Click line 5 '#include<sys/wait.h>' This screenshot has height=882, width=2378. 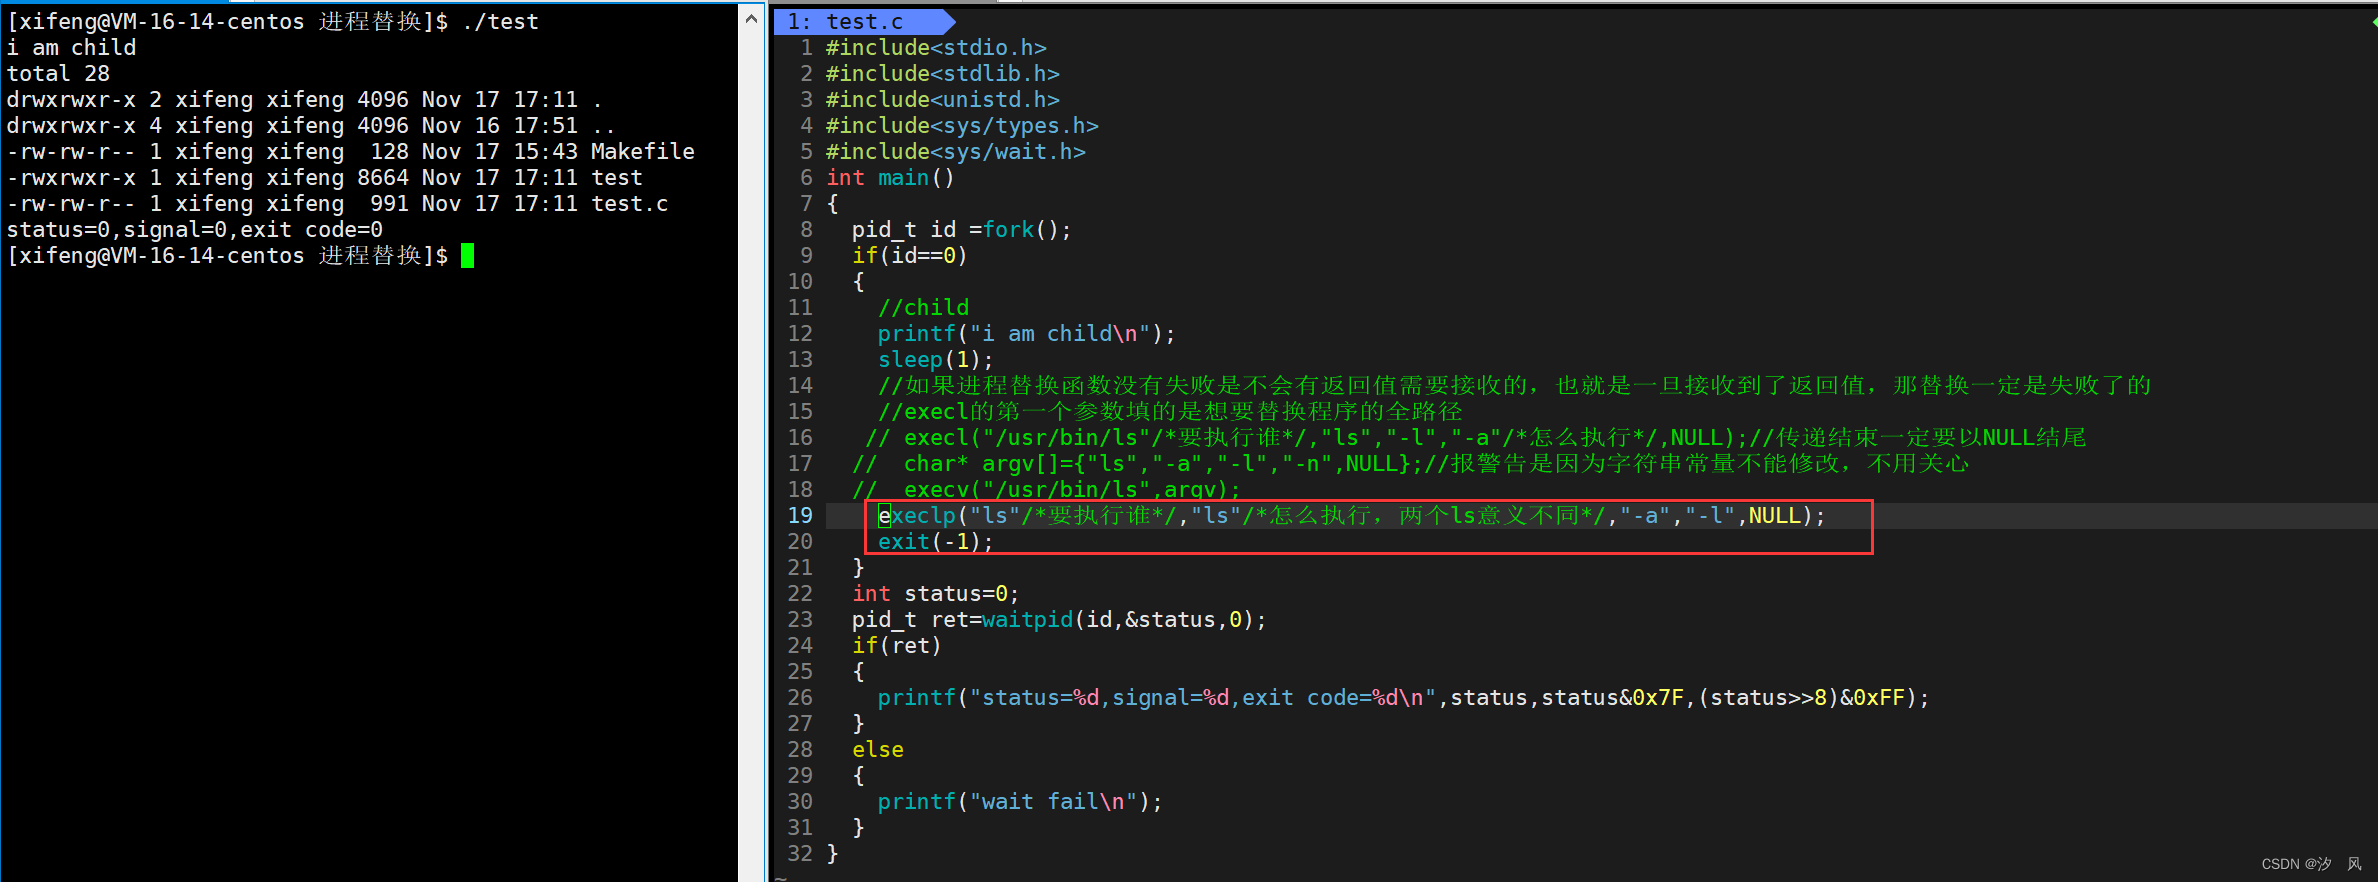(x=955, y=152)
